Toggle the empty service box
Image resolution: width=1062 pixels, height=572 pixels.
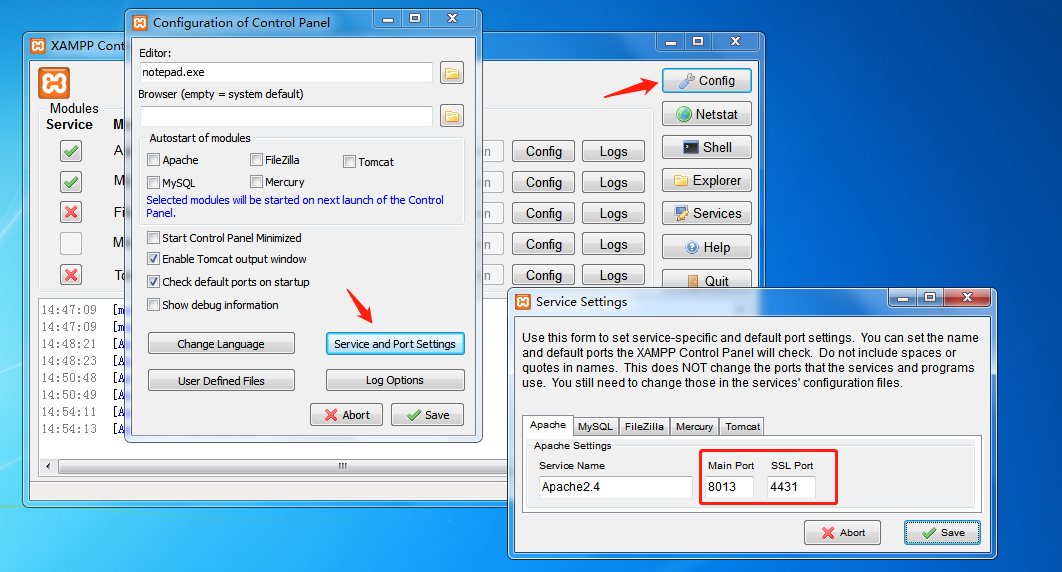coord(71,243)
